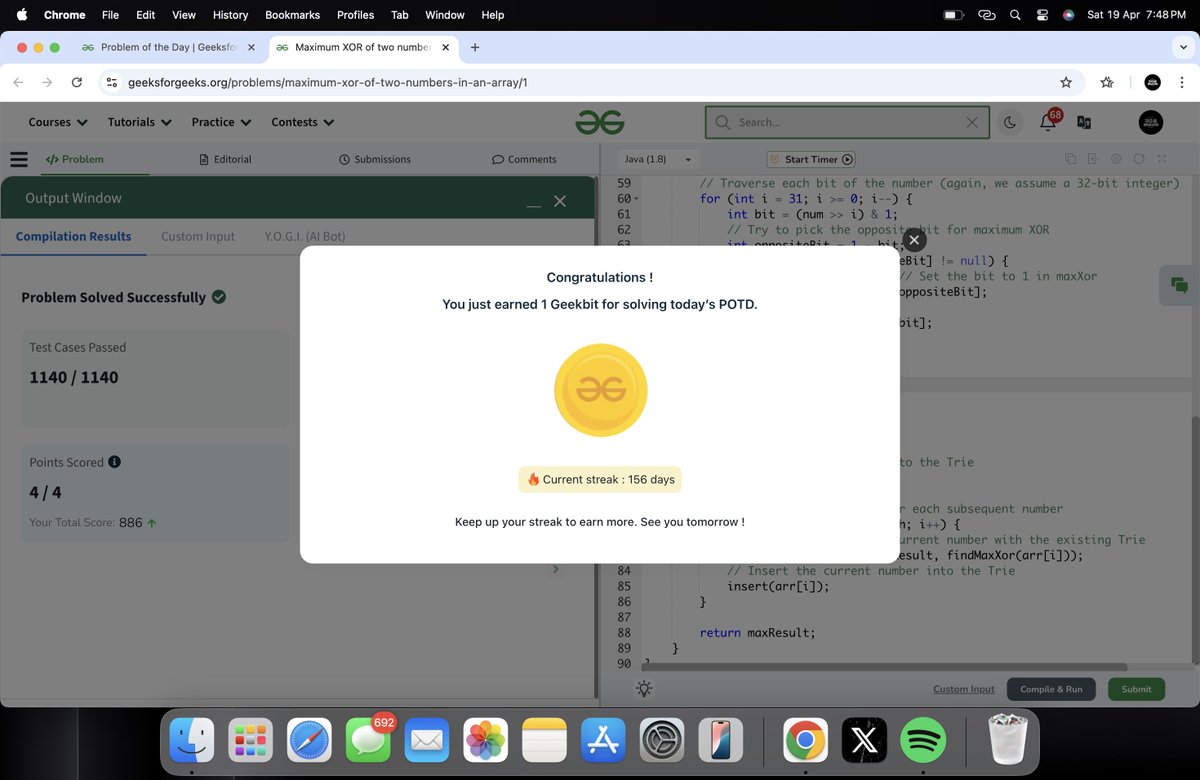Screen dimensions: 1200x780
Task: Open the hamburger sidebar menu
Action: [18, 159]
